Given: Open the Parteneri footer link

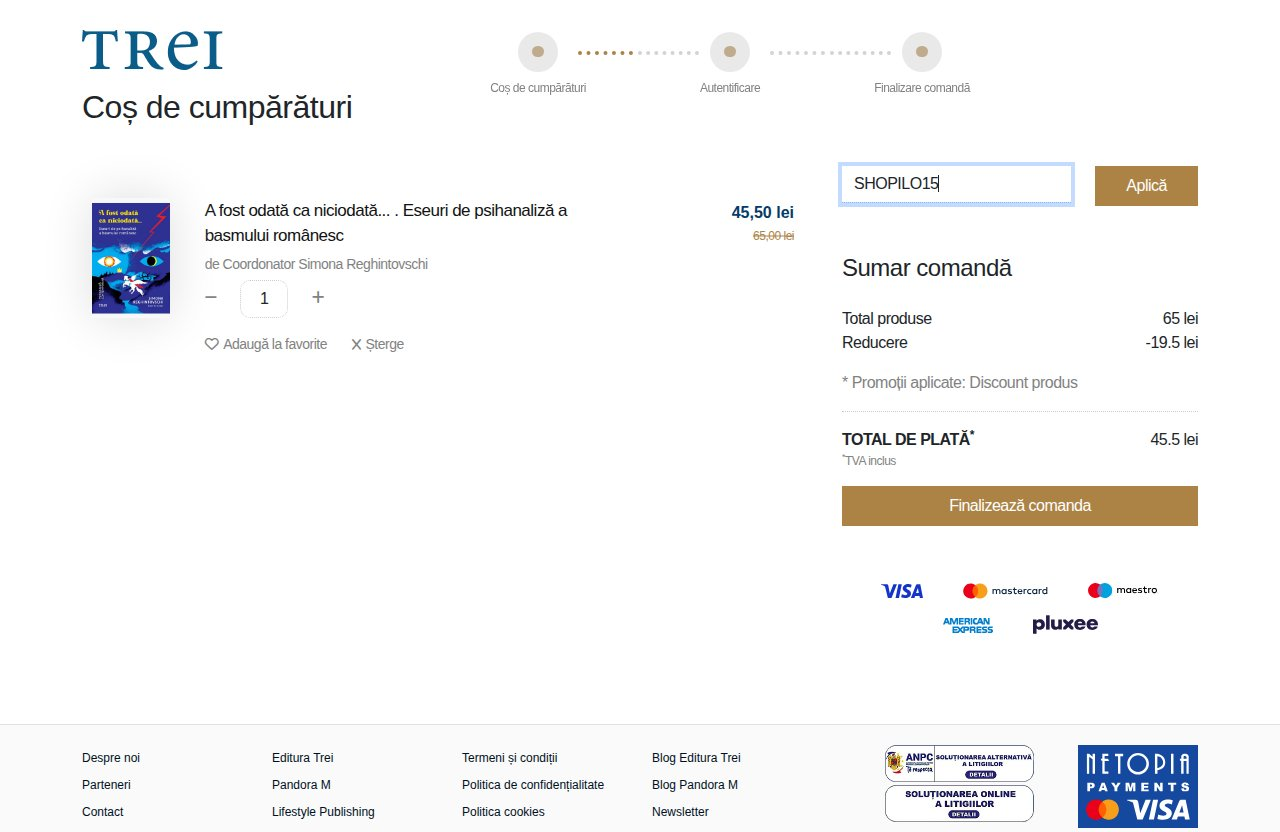Looking at the screenshot, I should 106,785.
